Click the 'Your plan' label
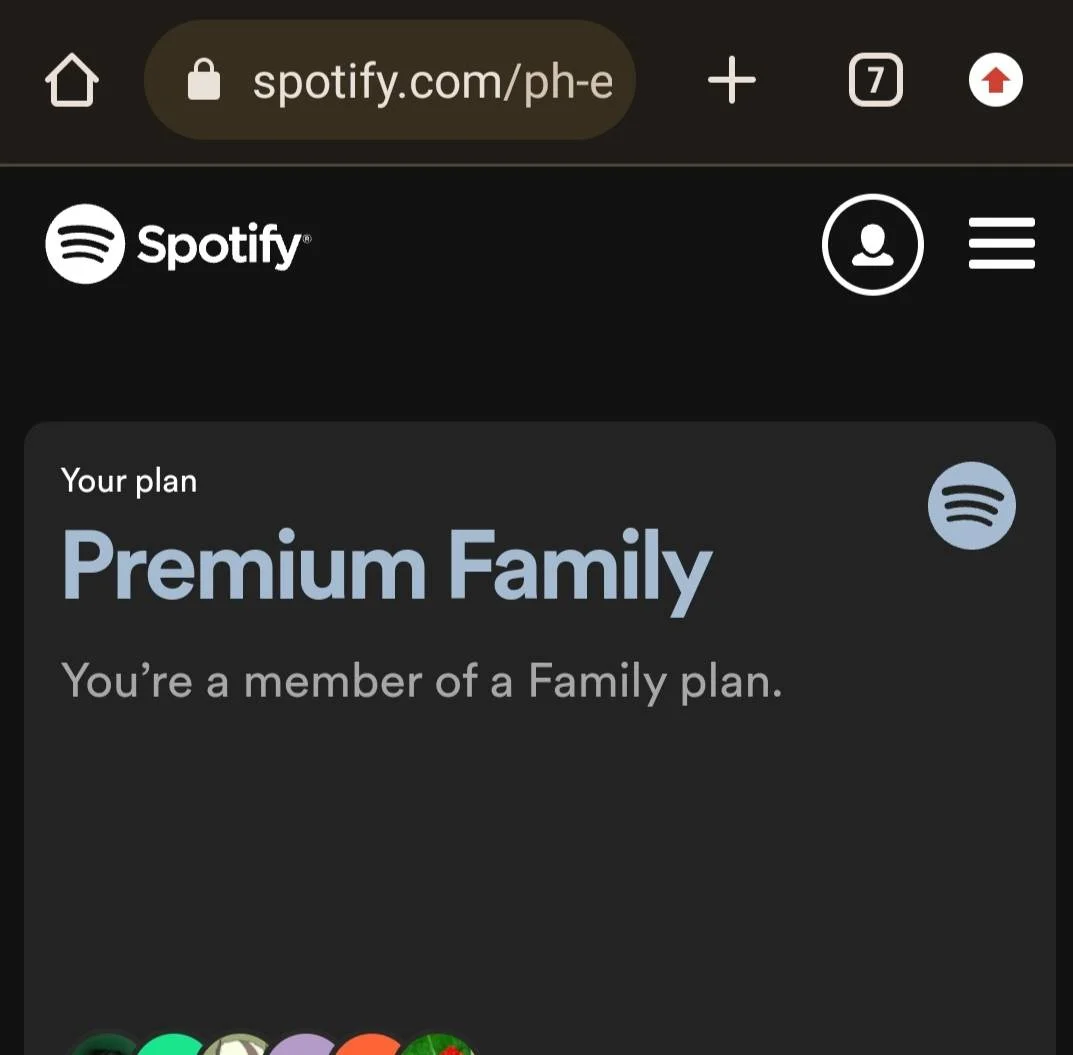This screenshot has height=1055, width=1073. (x=129, y=481)
